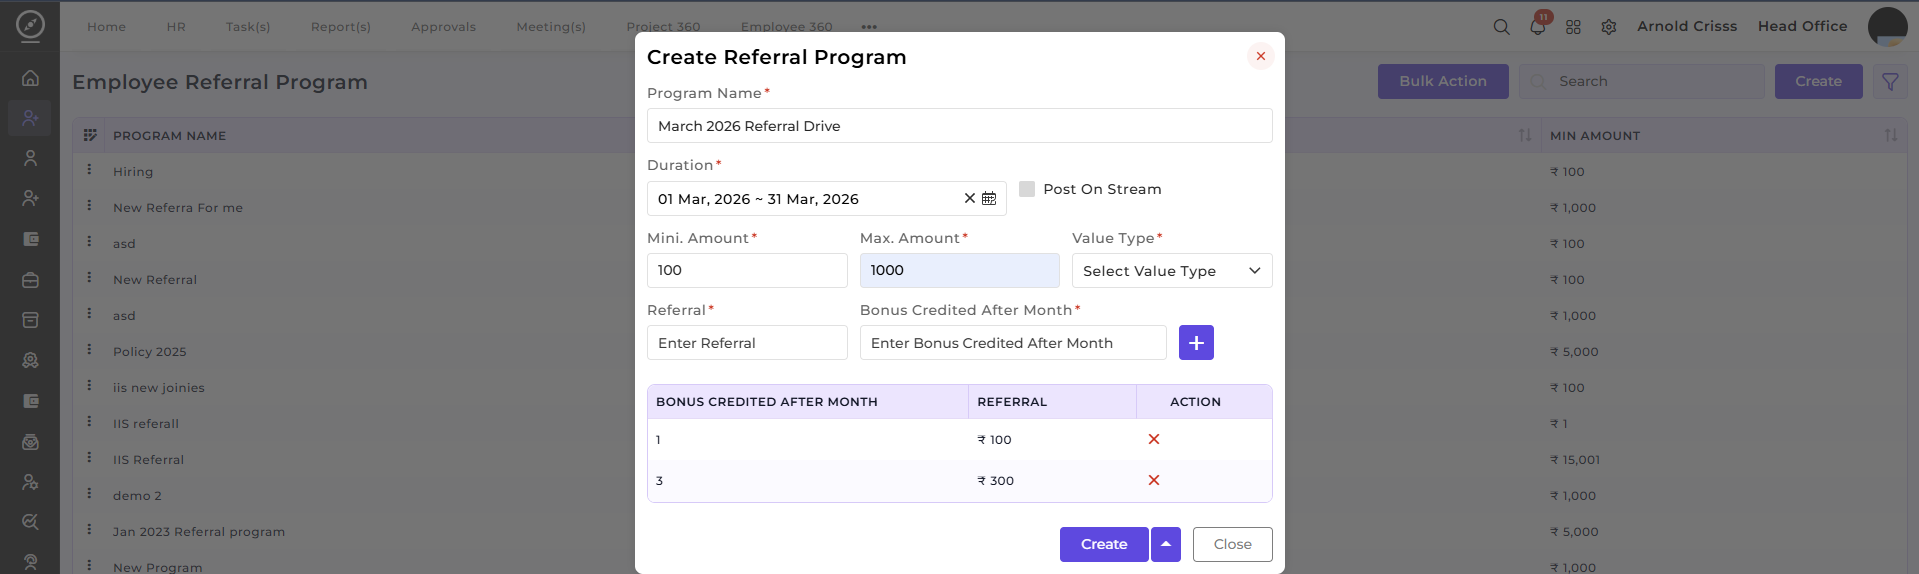Expand the Create button options arrow

point(1166,545)
